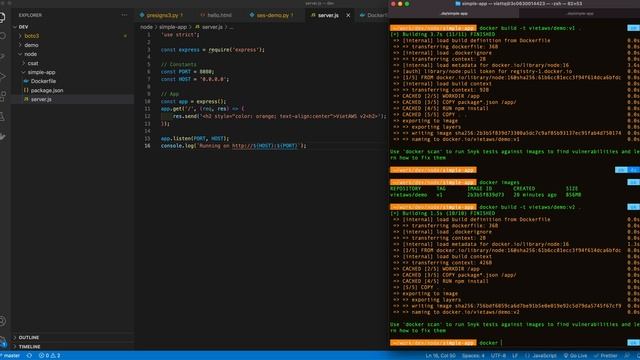Screen dimensions: 640x360
Task: Click the Python icon on the presigns3.py tab
Action: pos(142,15)
